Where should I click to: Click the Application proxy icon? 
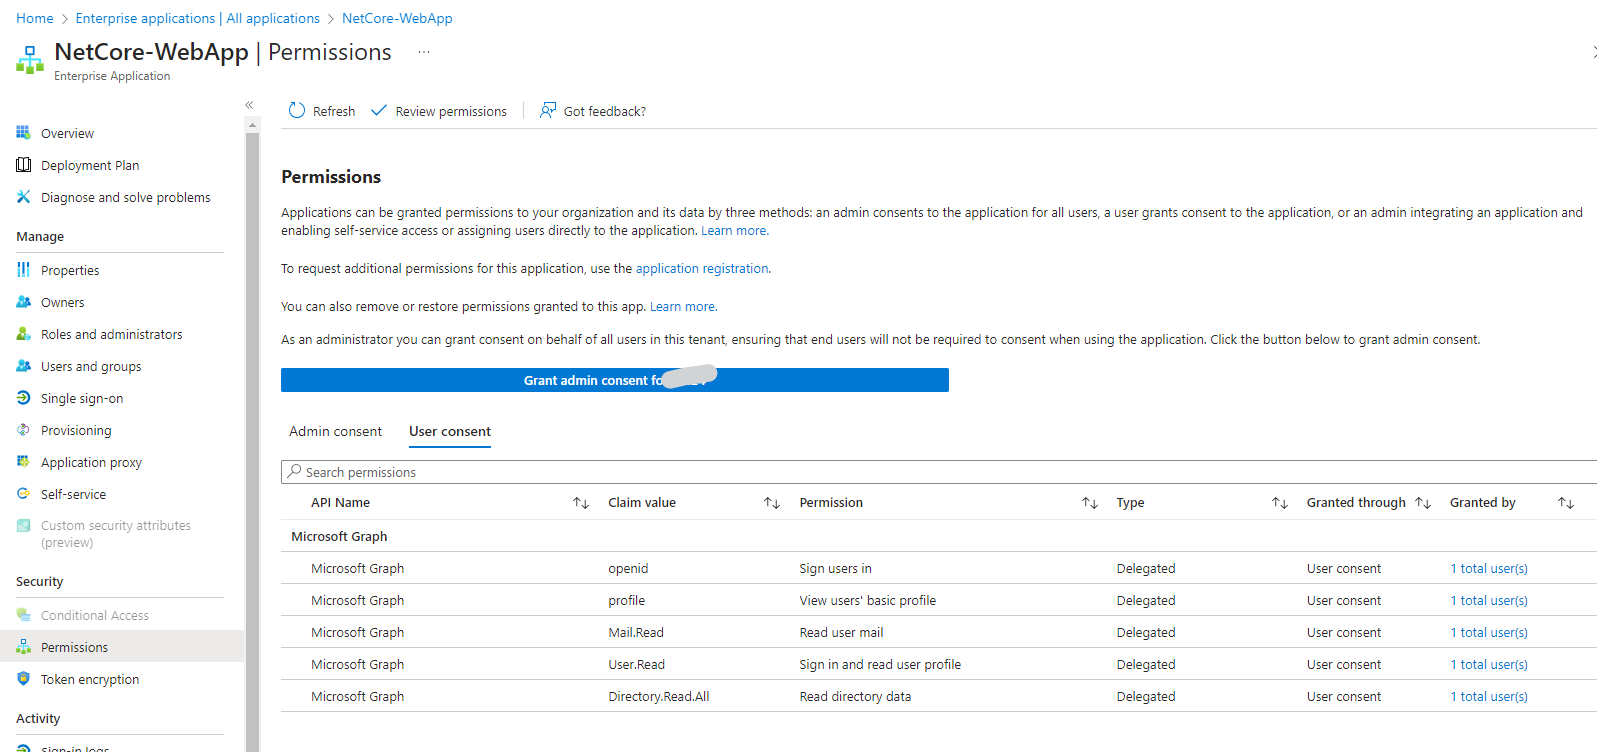point(24,462)
